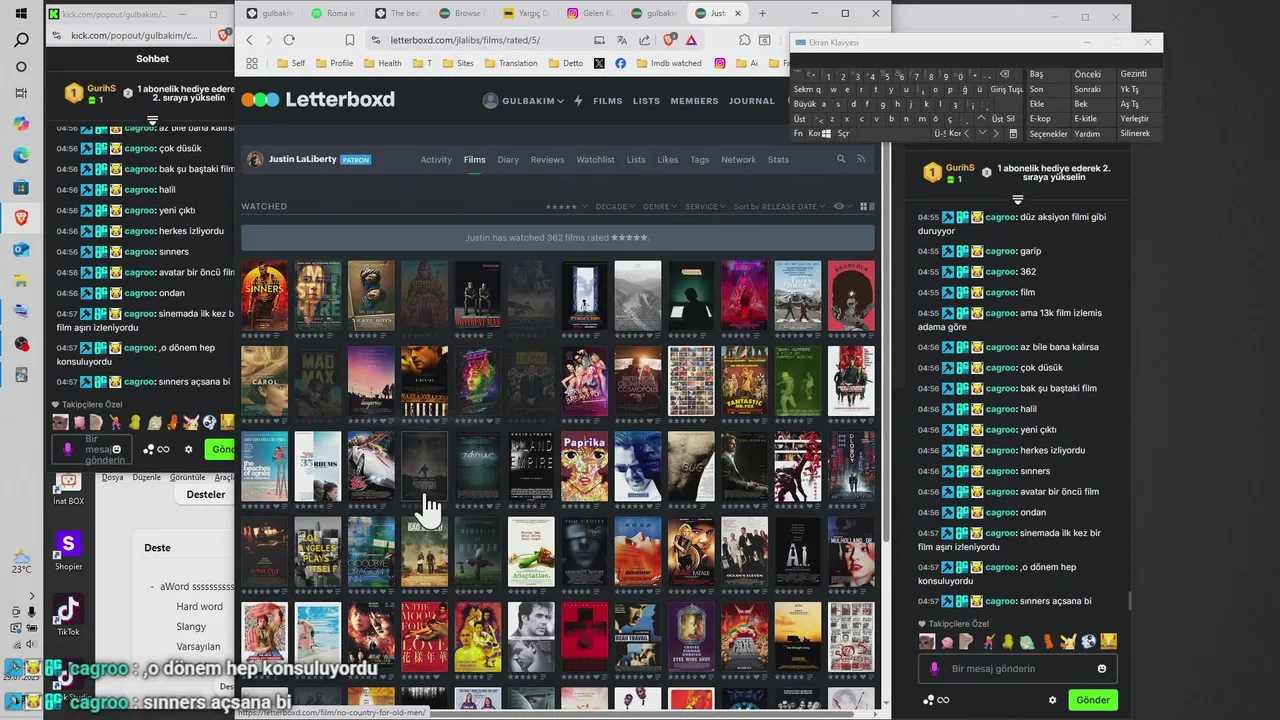This screenshot has height=720, width=1280.
Task: Open the Reviews tab on profile
Action: (x=547, y=160)
